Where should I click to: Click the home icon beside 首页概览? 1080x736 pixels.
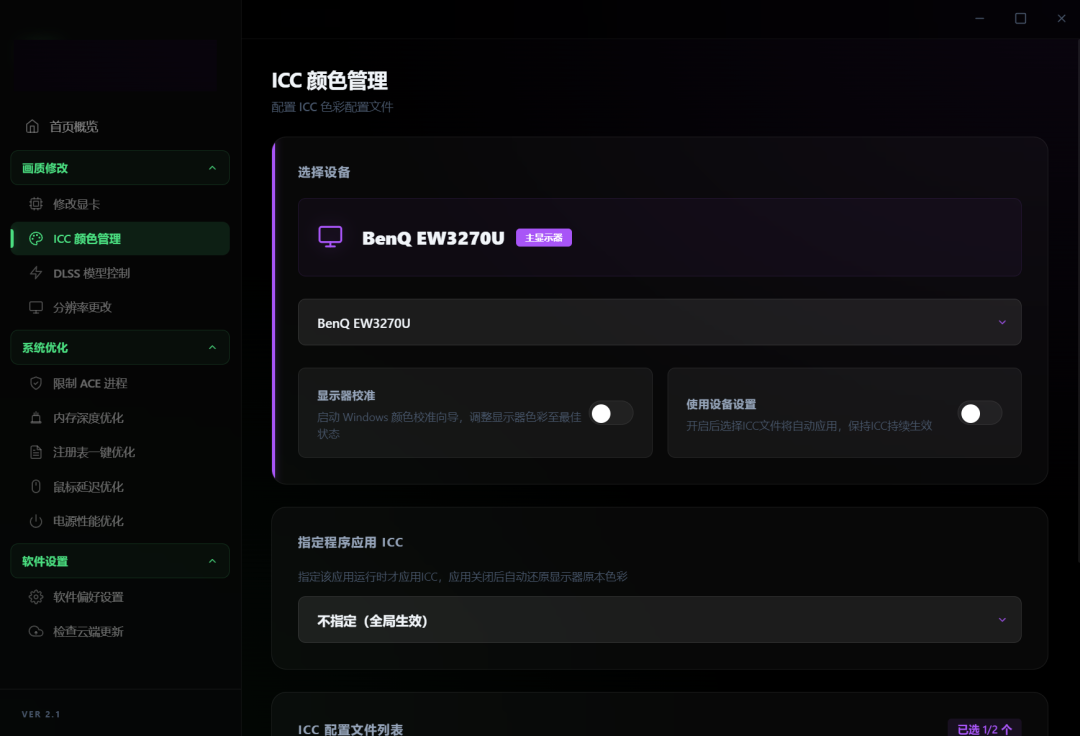pos(32,127)
